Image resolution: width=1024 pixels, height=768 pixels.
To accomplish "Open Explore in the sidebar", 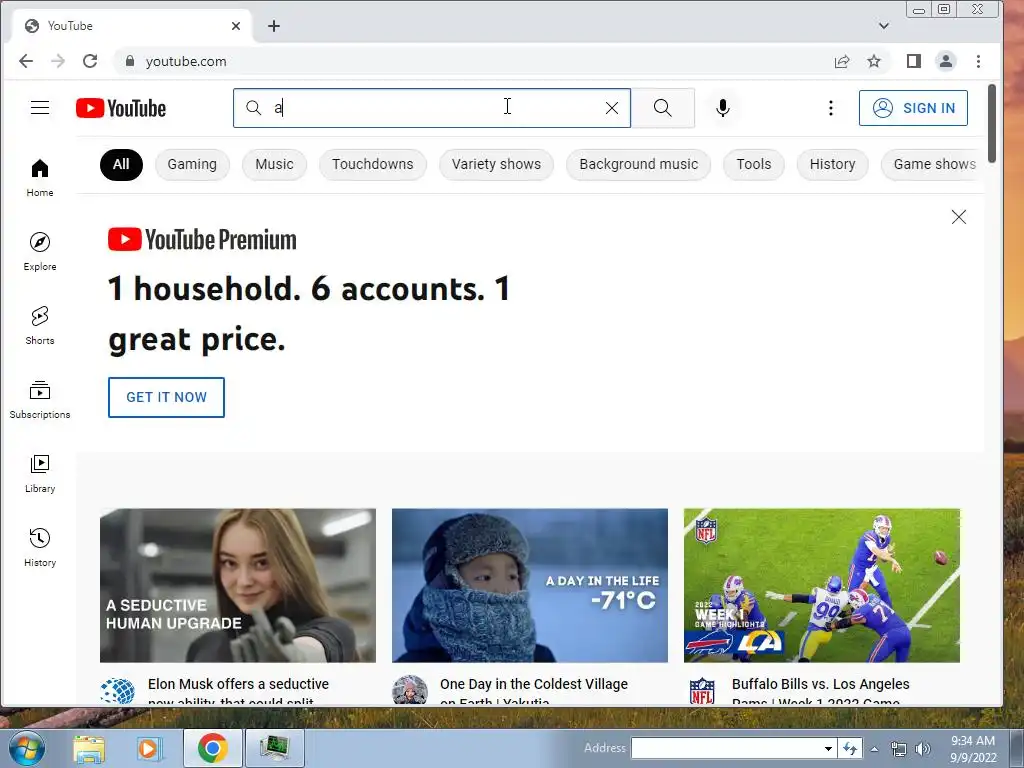I will [40, 251].
